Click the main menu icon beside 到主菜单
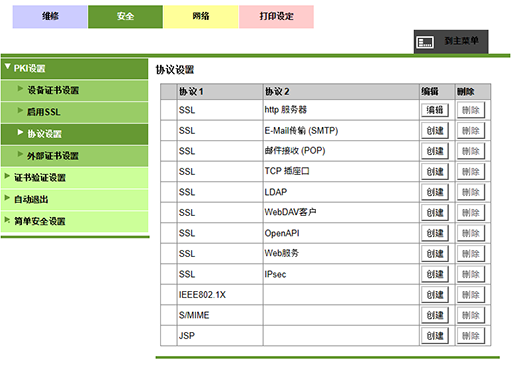 425,42
